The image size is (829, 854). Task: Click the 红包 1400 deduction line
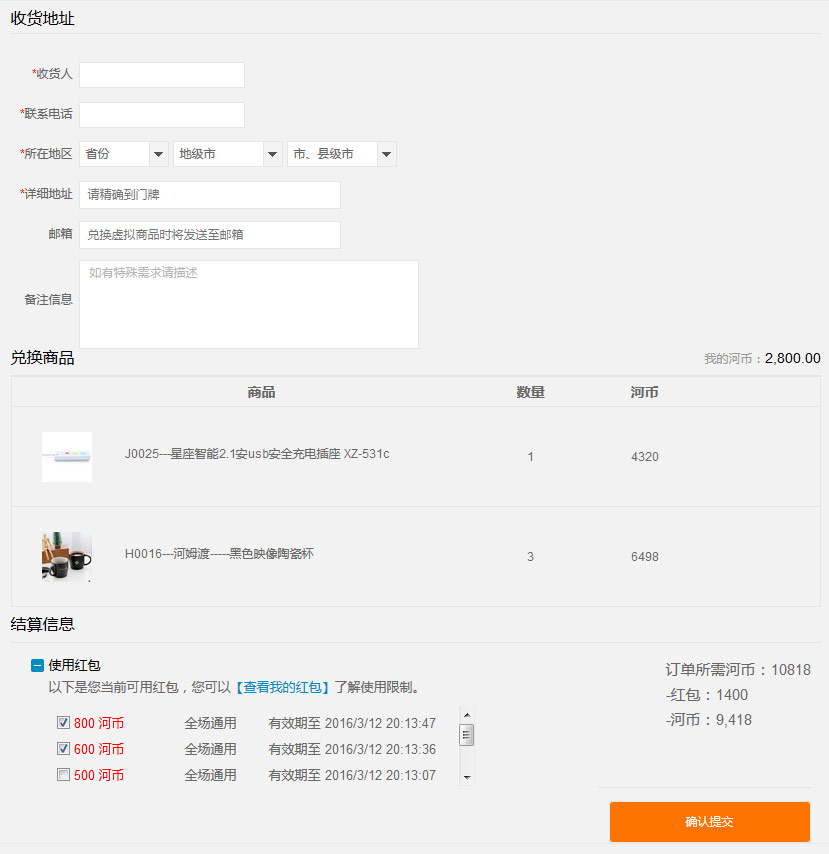tap(707, 695)
